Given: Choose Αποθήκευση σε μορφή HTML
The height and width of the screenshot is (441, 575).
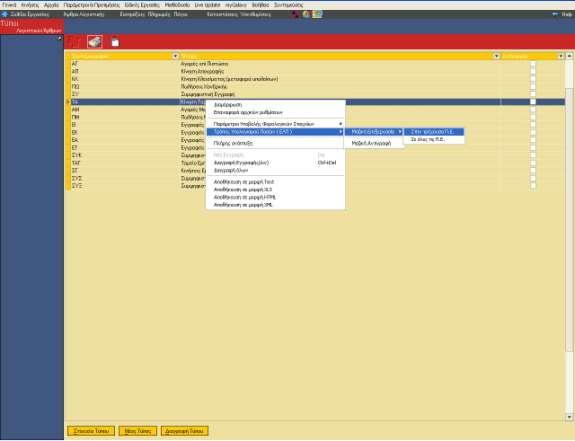Looking at the screenshot, I should (245, 197).
